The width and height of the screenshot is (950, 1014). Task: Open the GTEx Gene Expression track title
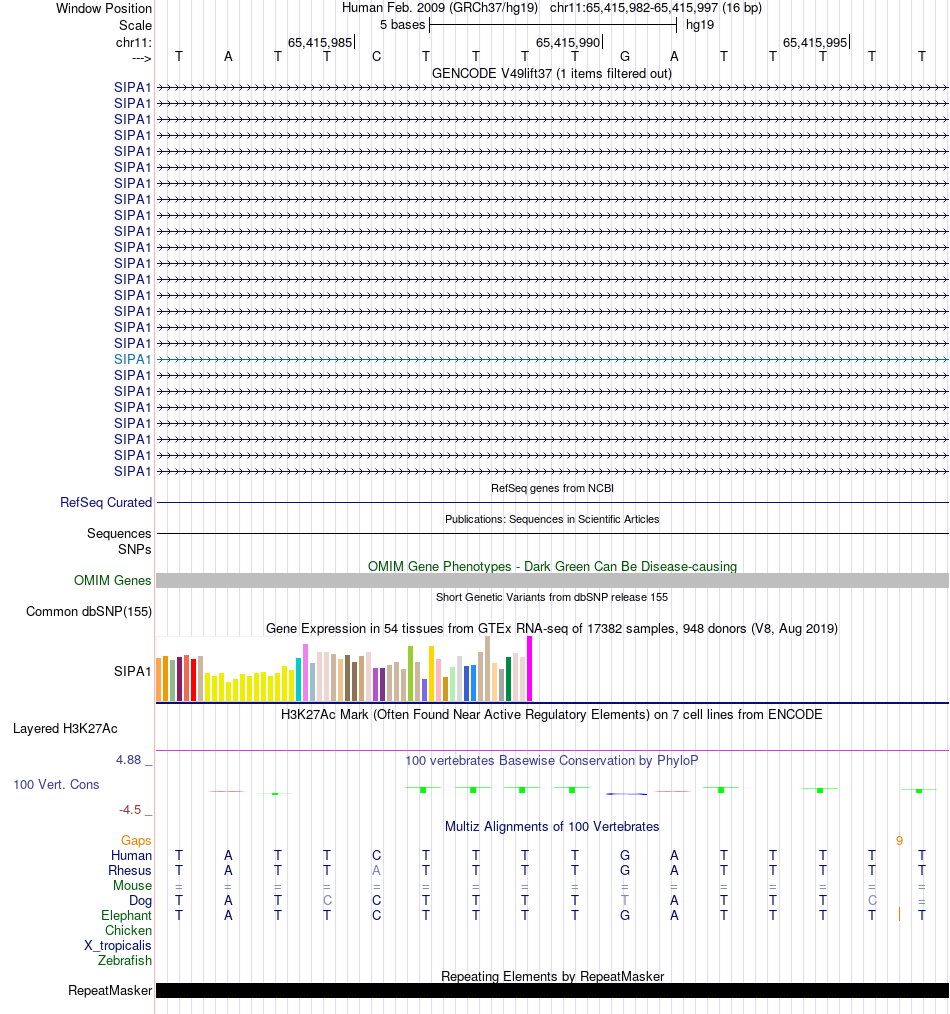[x=552, y=629]
